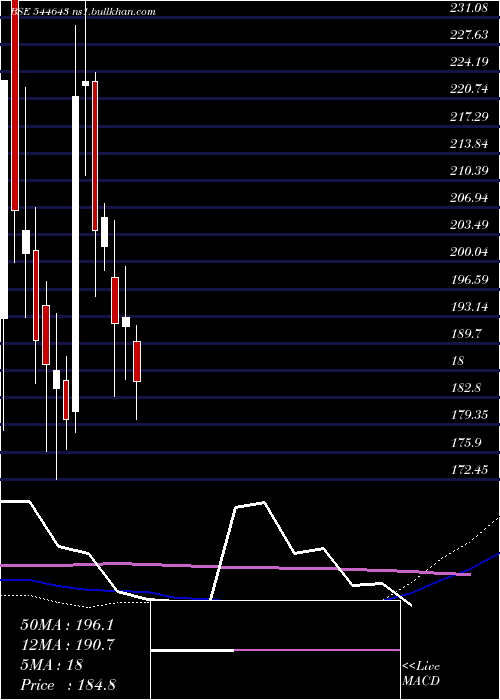Select the 172.45 lowest axis label
The height and width of the screenshot is (700, 500).
coord(469,469)
